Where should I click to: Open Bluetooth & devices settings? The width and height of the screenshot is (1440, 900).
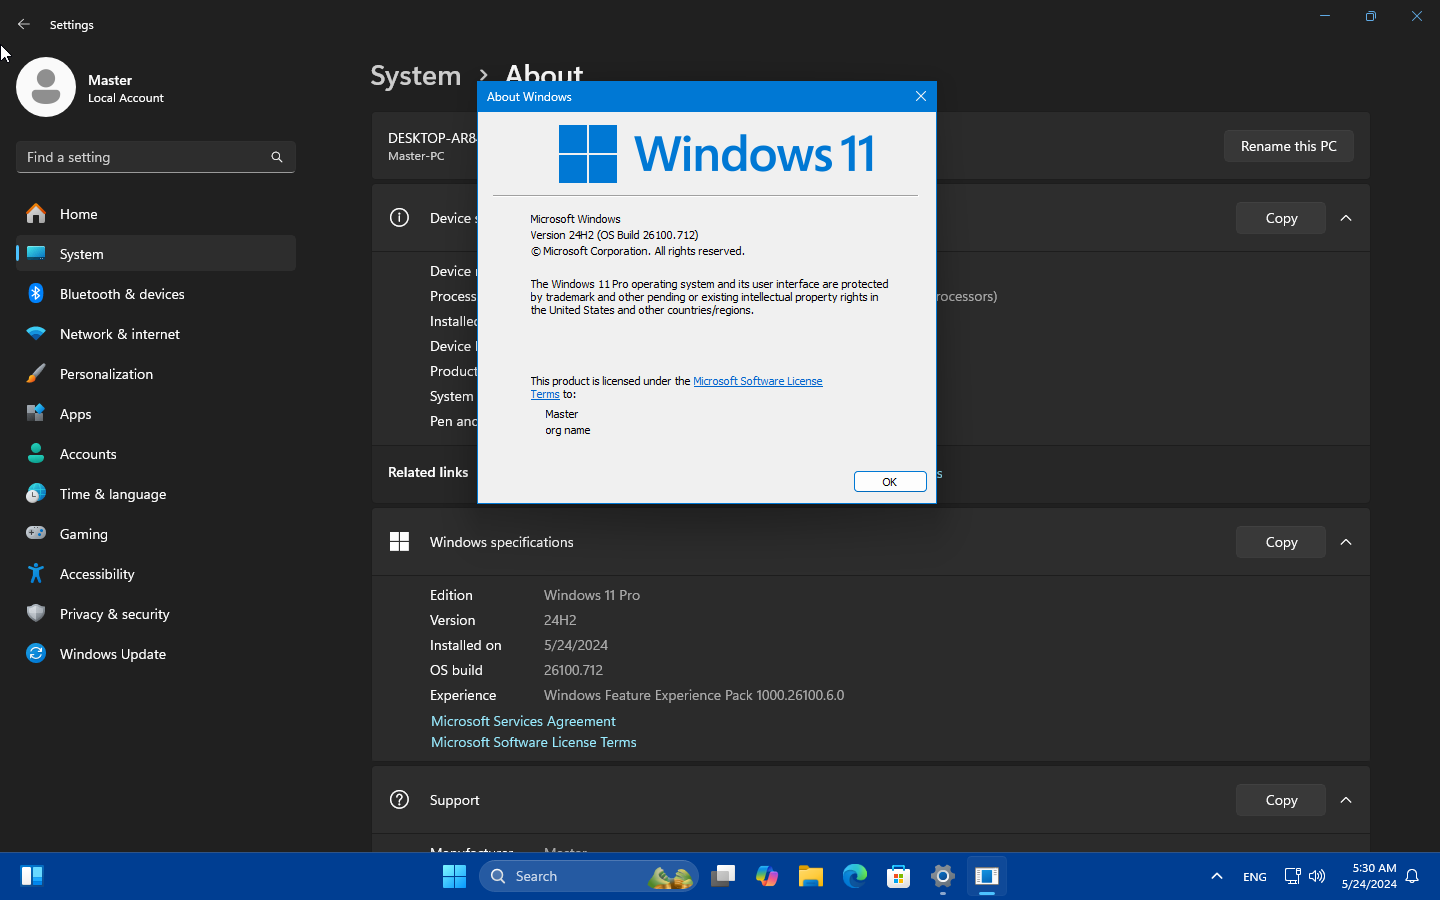tap(122, 294)
